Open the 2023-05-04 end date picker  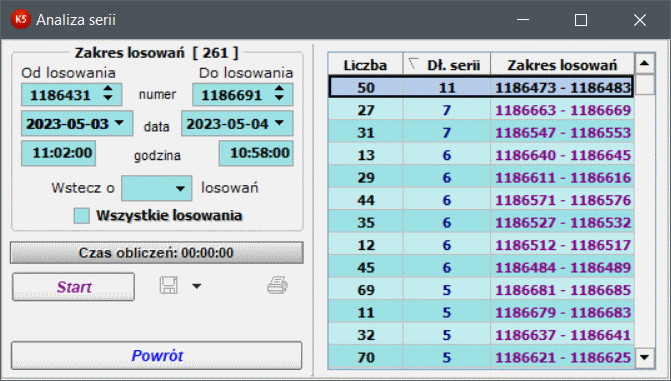point(279,123)
